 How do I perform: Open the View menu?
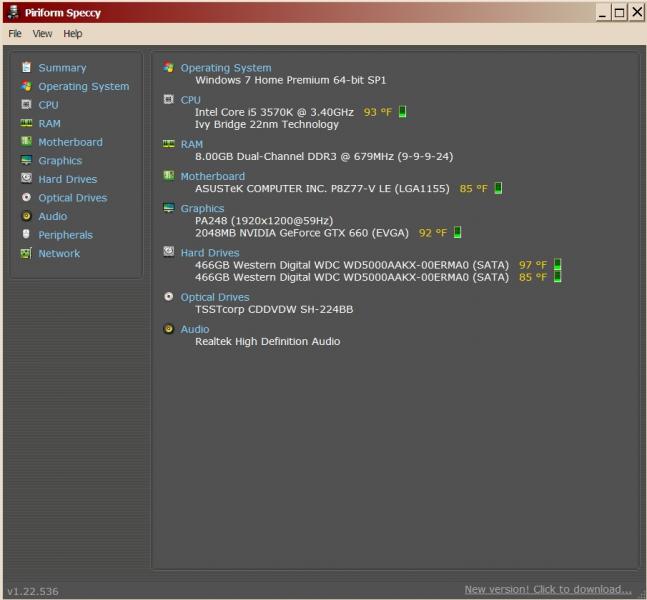click(x=43, y=33)
